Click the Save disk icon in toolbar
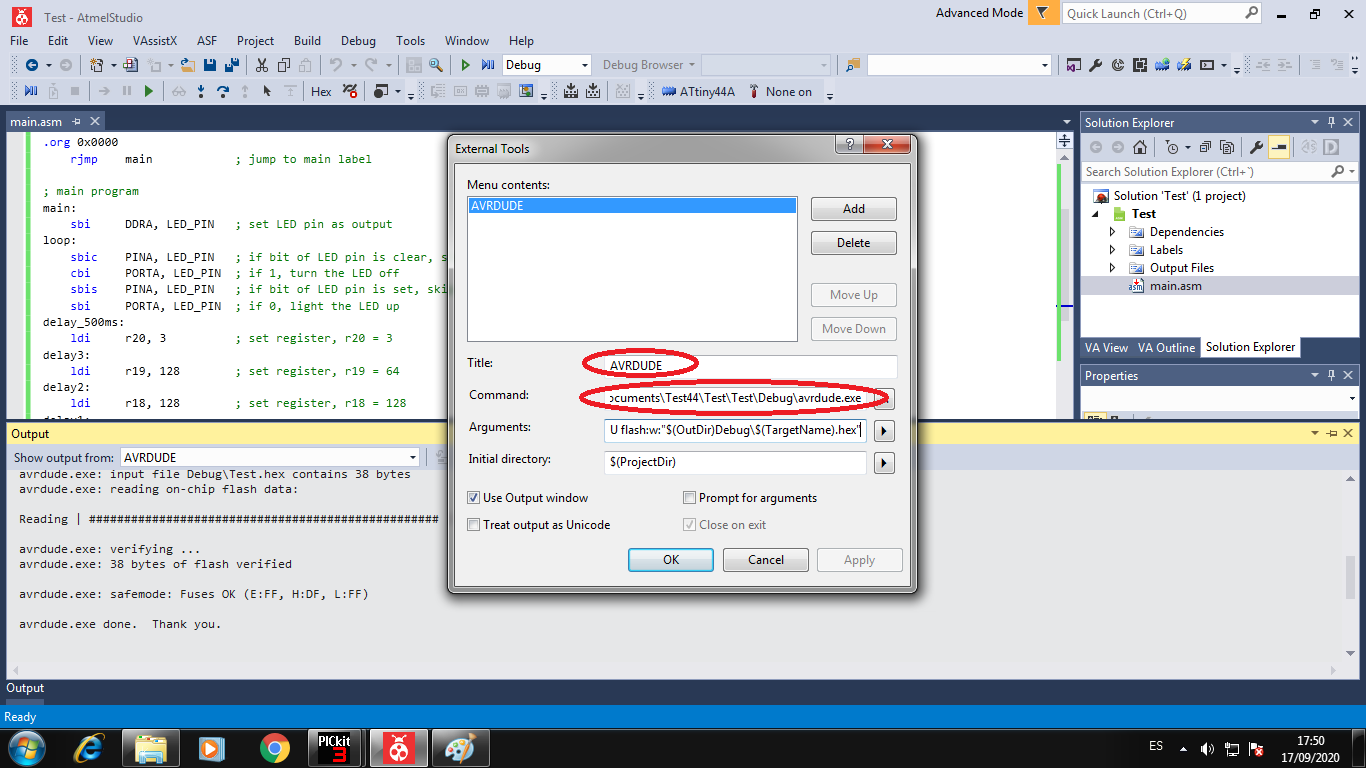This screenshot has height=768, width=1366. [x=210, y=65]
